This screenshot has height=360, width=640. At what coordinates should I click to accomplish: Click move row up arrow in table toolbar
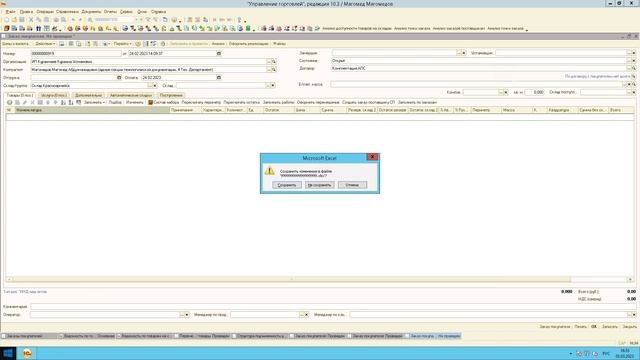[x=48, y=102]
